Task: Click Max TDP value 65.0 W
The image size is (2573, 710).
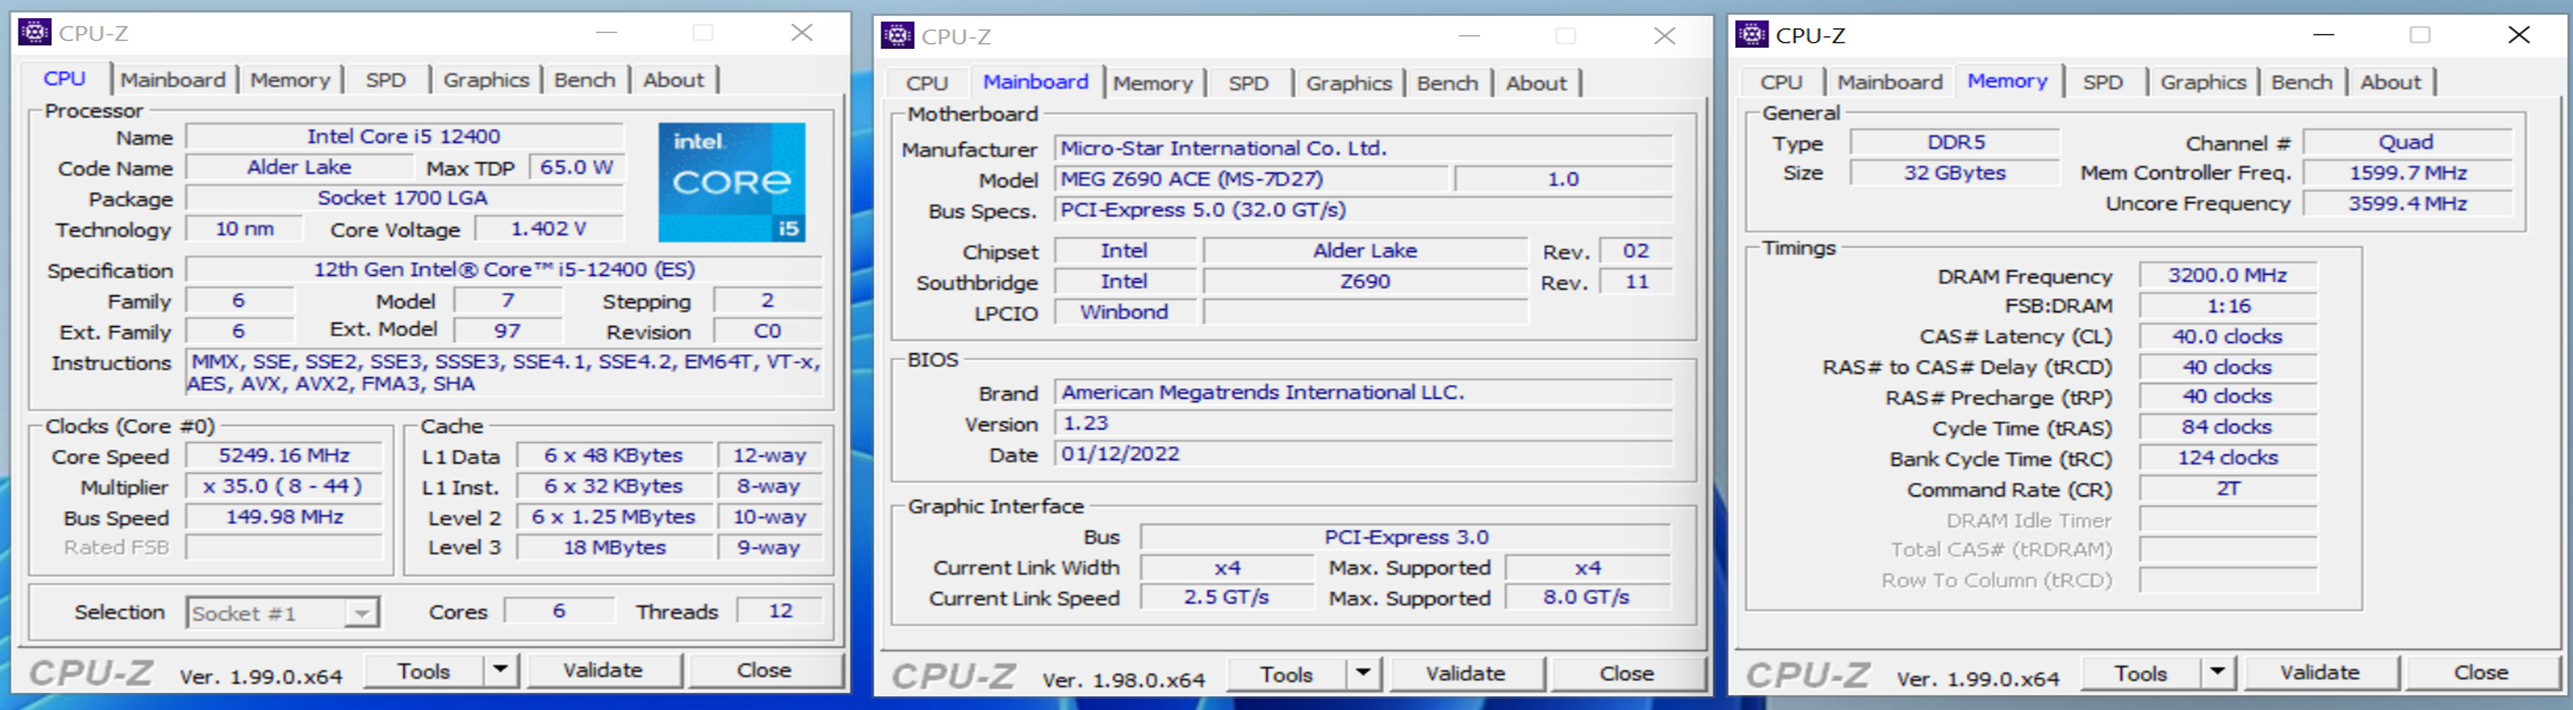Action: click(x=576, y=167)
